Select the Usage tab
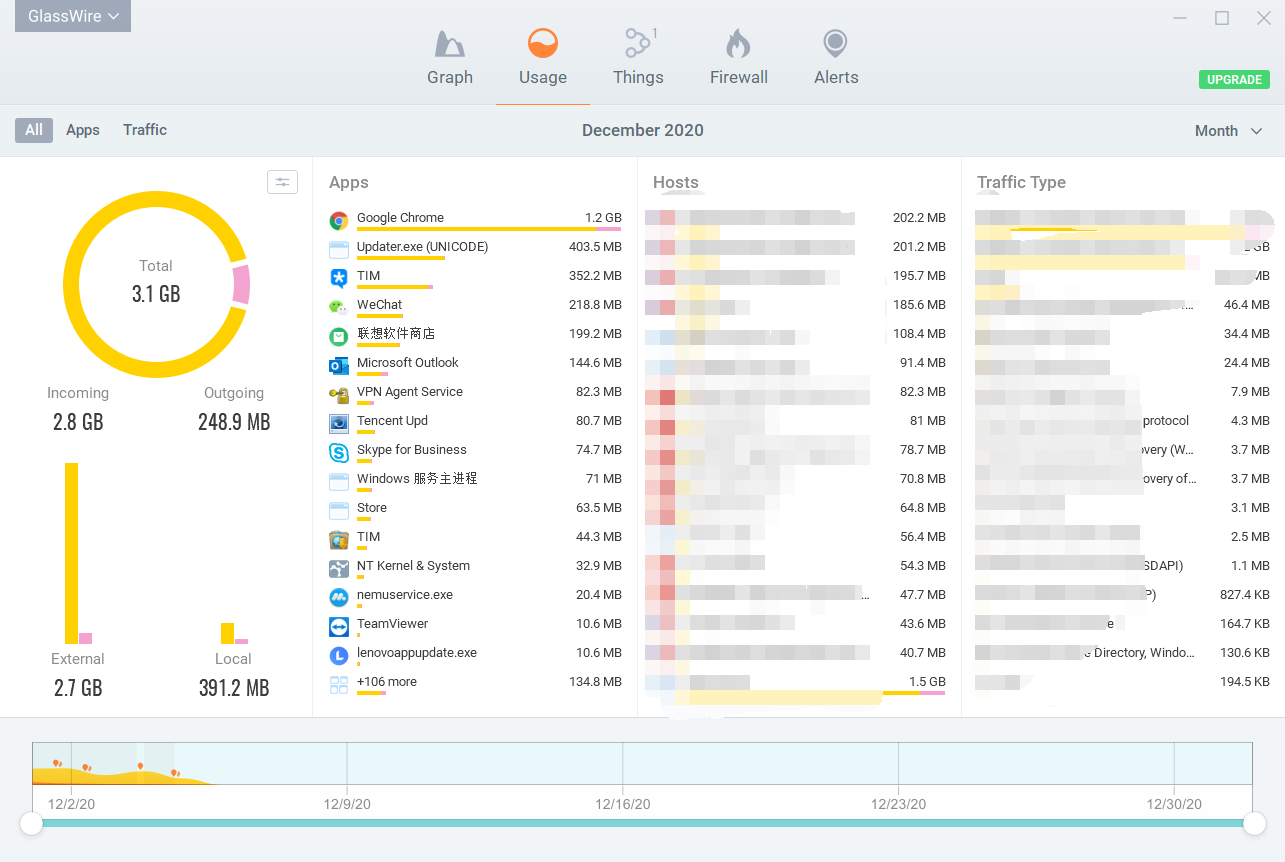The width and height of the screenshot is (1285, 862). (x=543, y=57)
